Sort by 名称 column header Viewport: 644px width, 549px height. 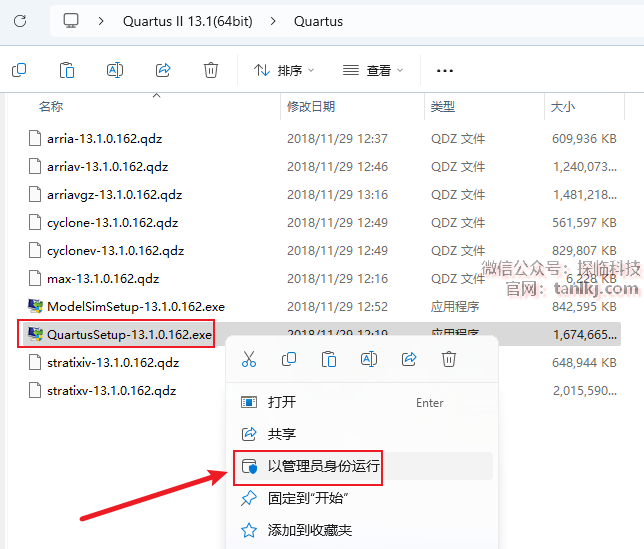click(51, 107)
